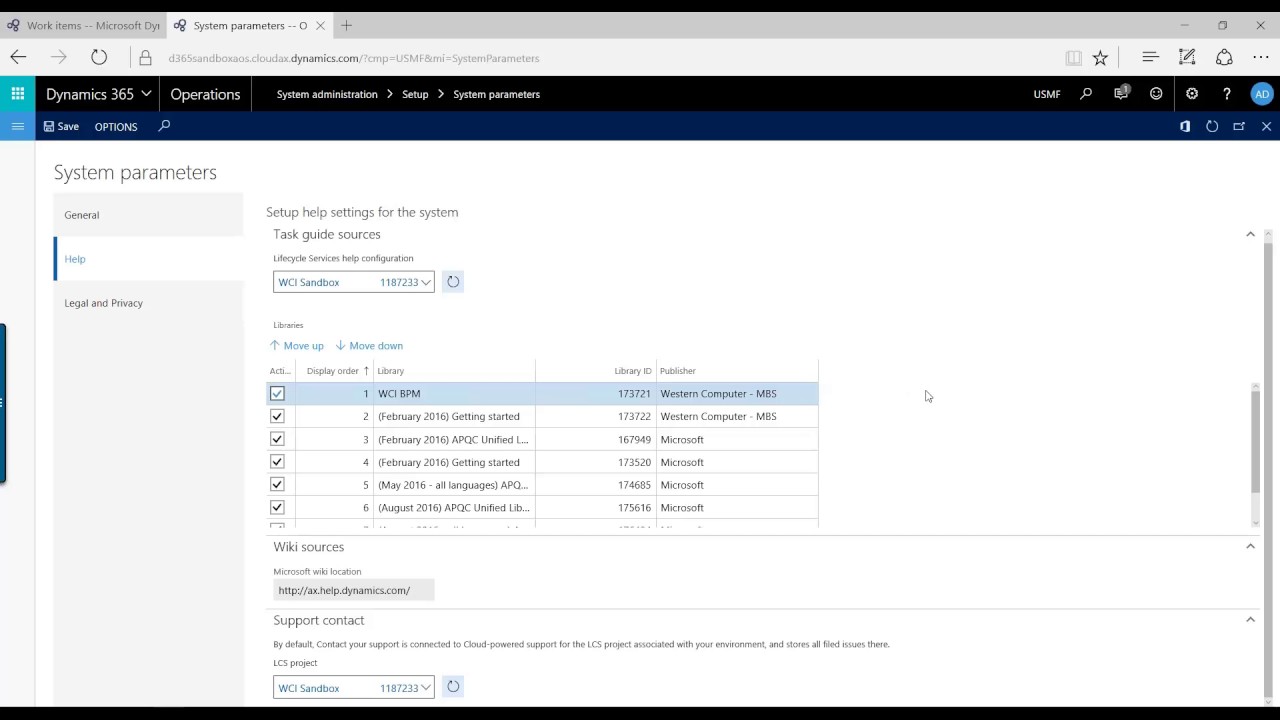Click the Setup breadcrumb
The height and width of the screenshot is (720, 1280).
[x=415, y=94]
